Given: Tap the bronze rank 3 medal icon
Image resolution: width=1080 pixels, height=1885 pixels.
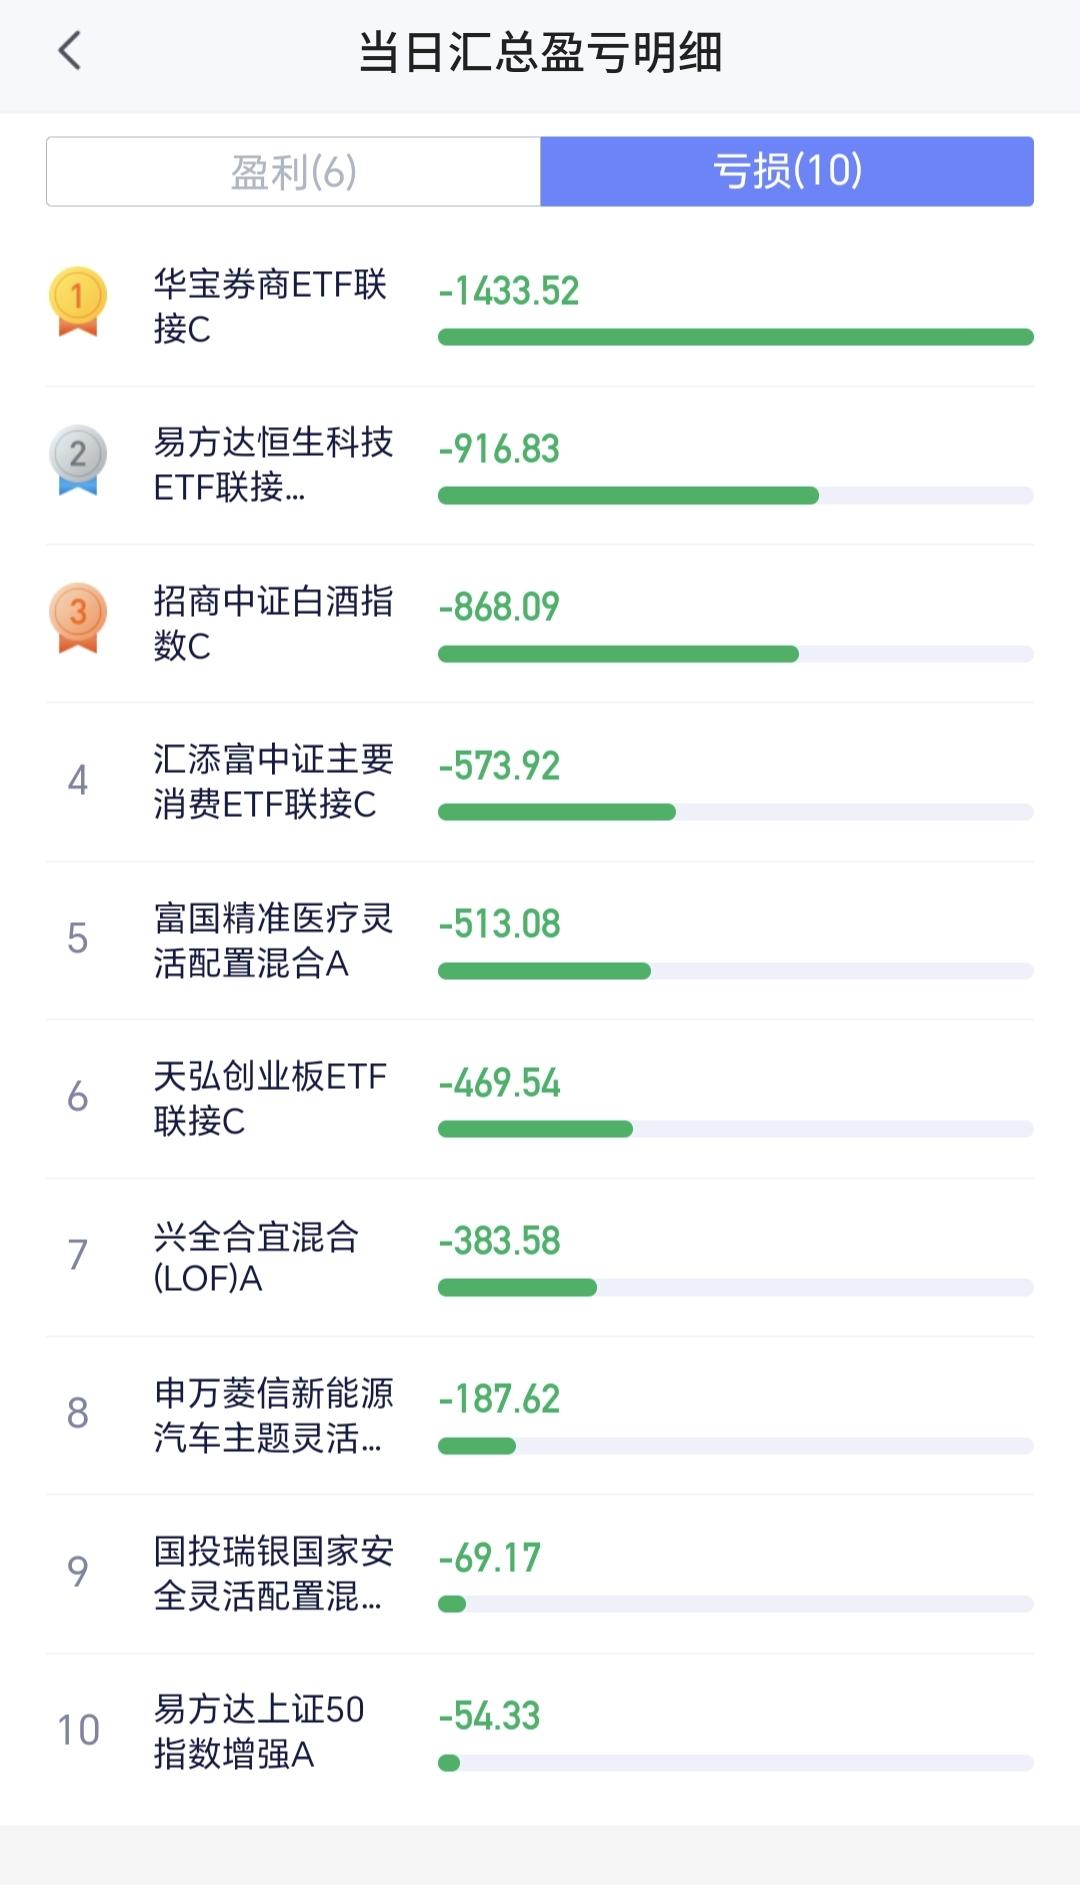Looking at the screenshot, I should pyautogui.click(x=78, y=618).
